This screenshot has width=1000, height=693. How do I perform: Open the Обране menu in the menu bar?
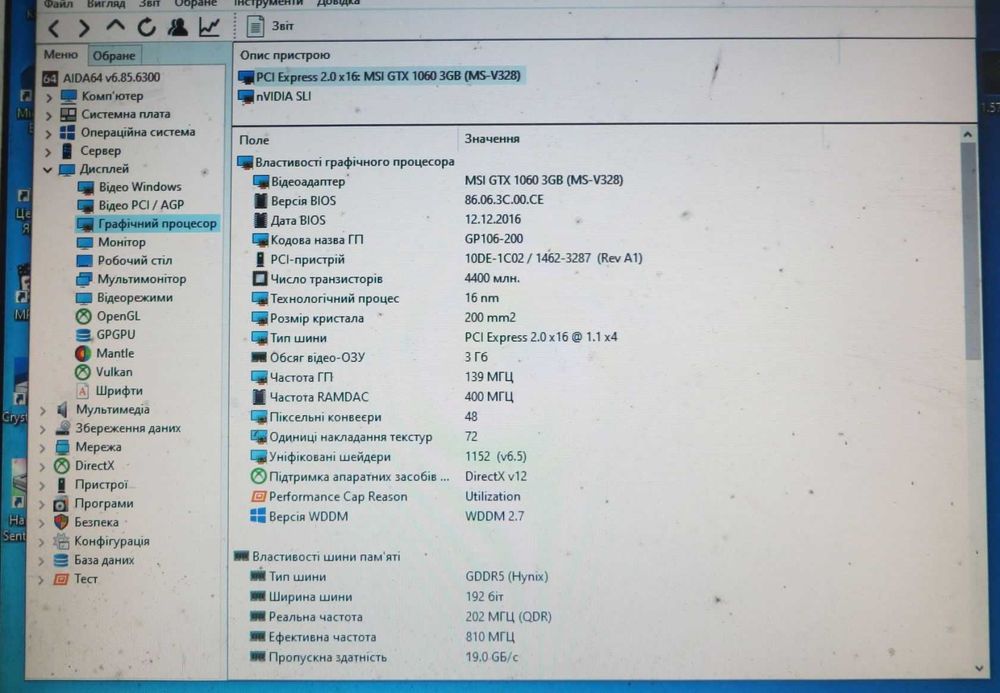tap(195, 4)
